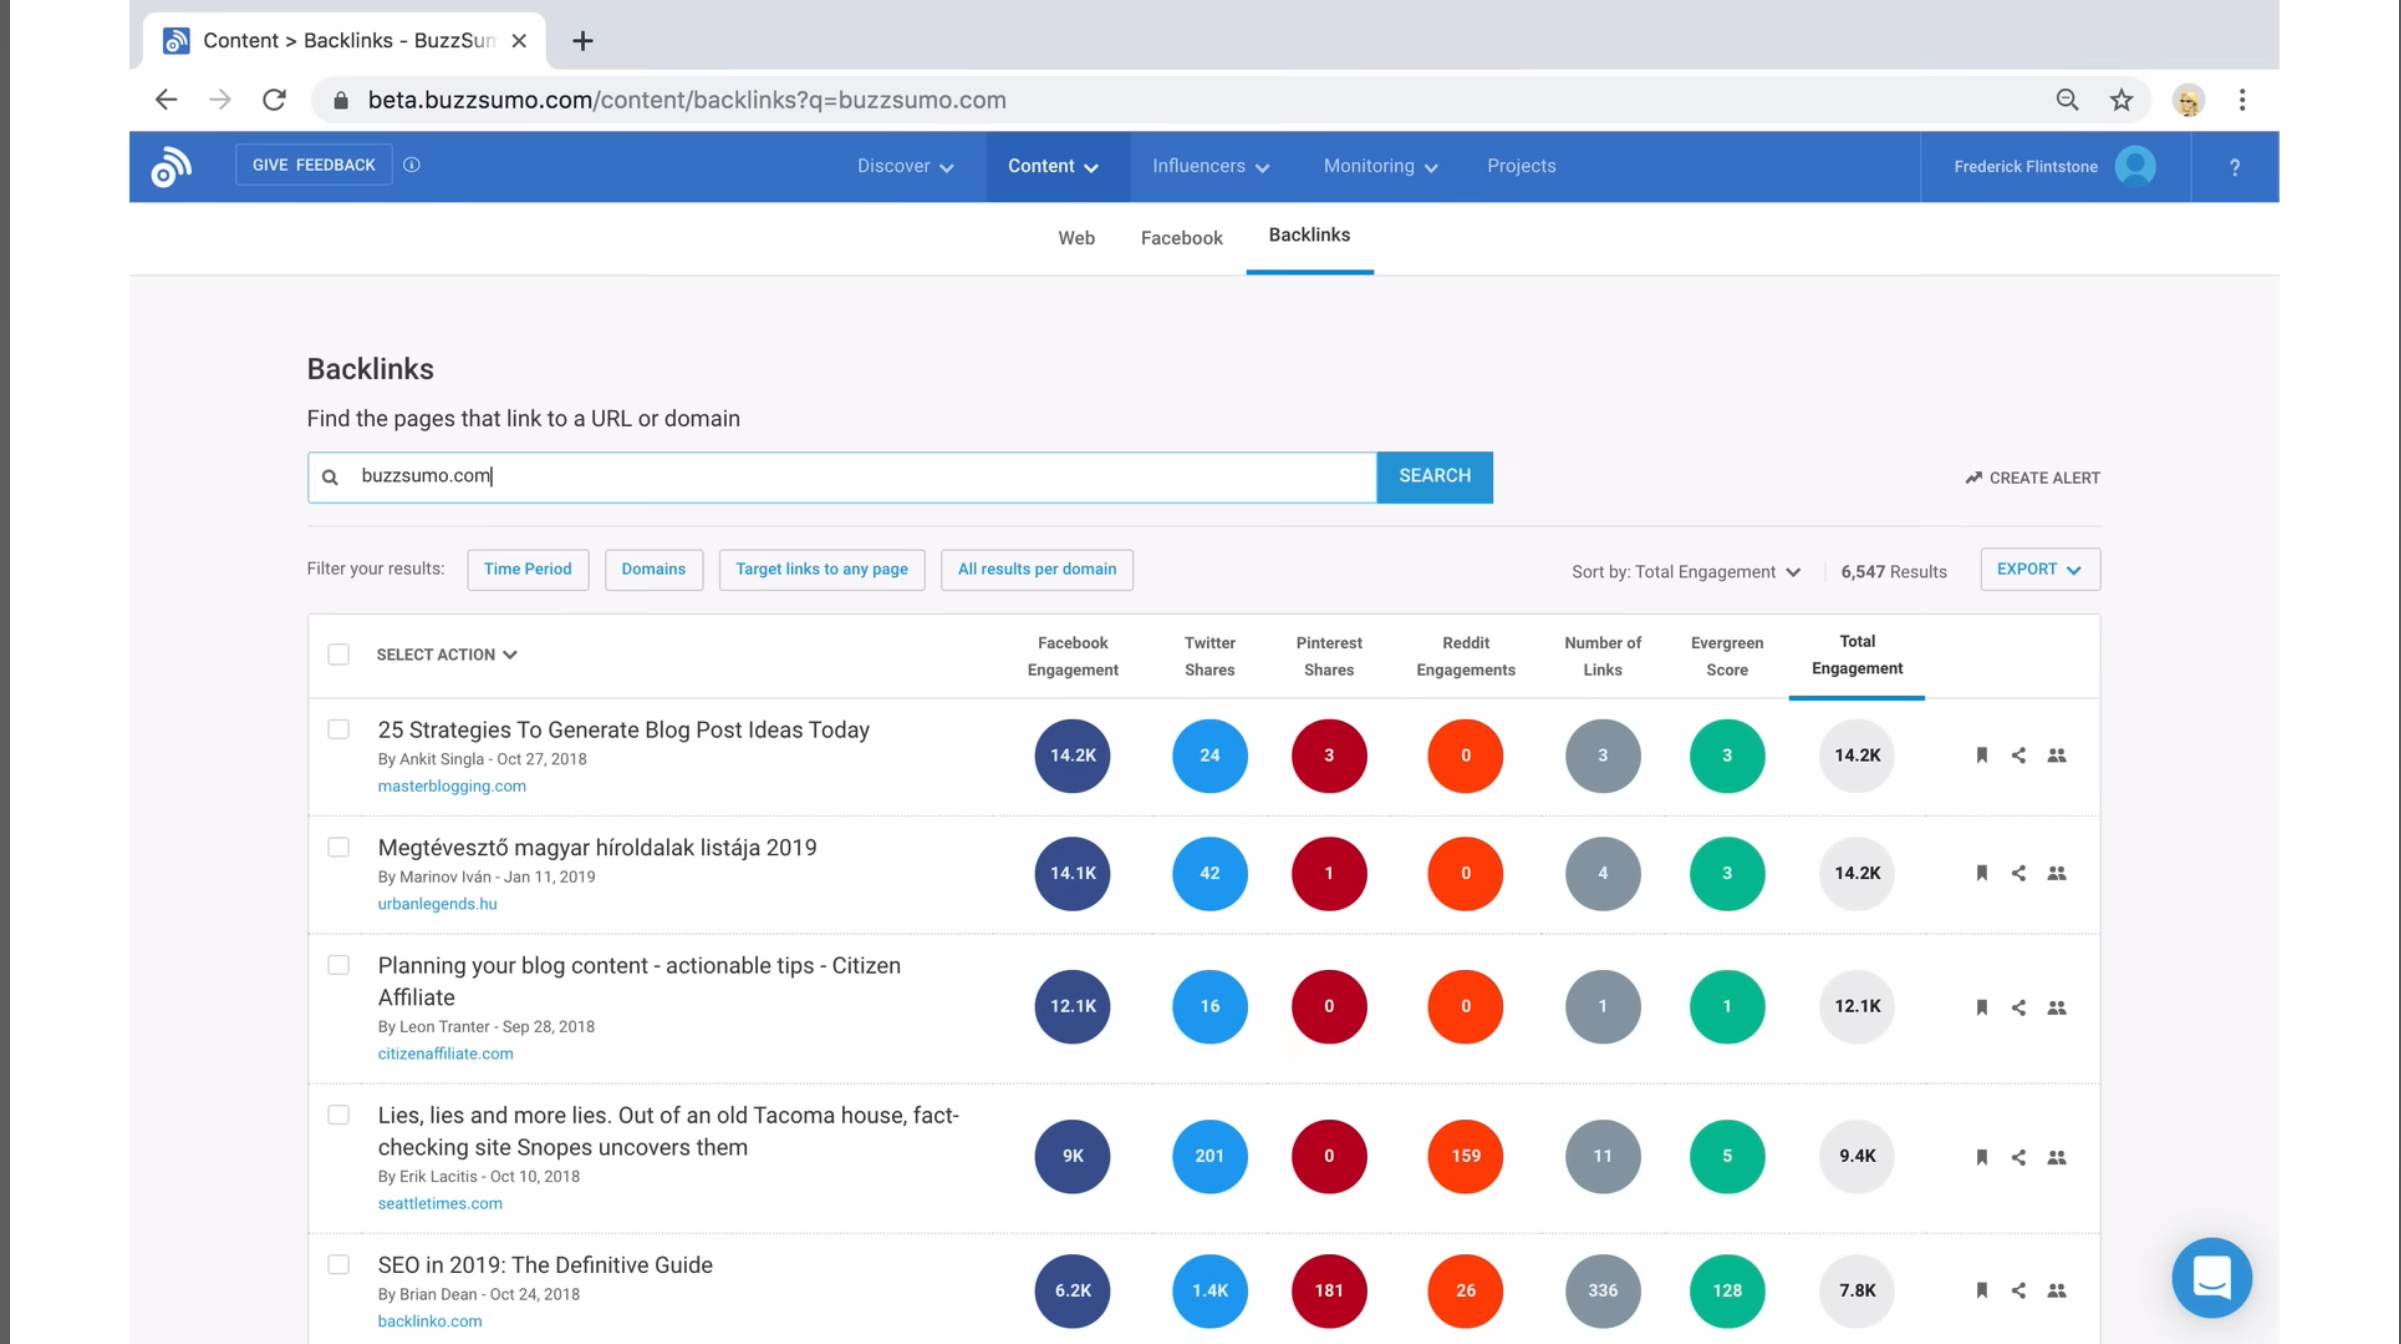The width and height of the screenshot is (2401, 1344).
Task: Tick the select-all checkbox in the header
Action: (339, 654)
